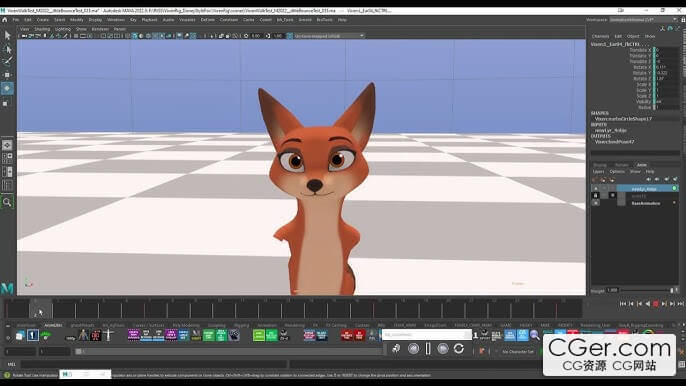Switch to single perspective panel layout
The width and height of the screenshot is (686, 386).
point(7,145)
